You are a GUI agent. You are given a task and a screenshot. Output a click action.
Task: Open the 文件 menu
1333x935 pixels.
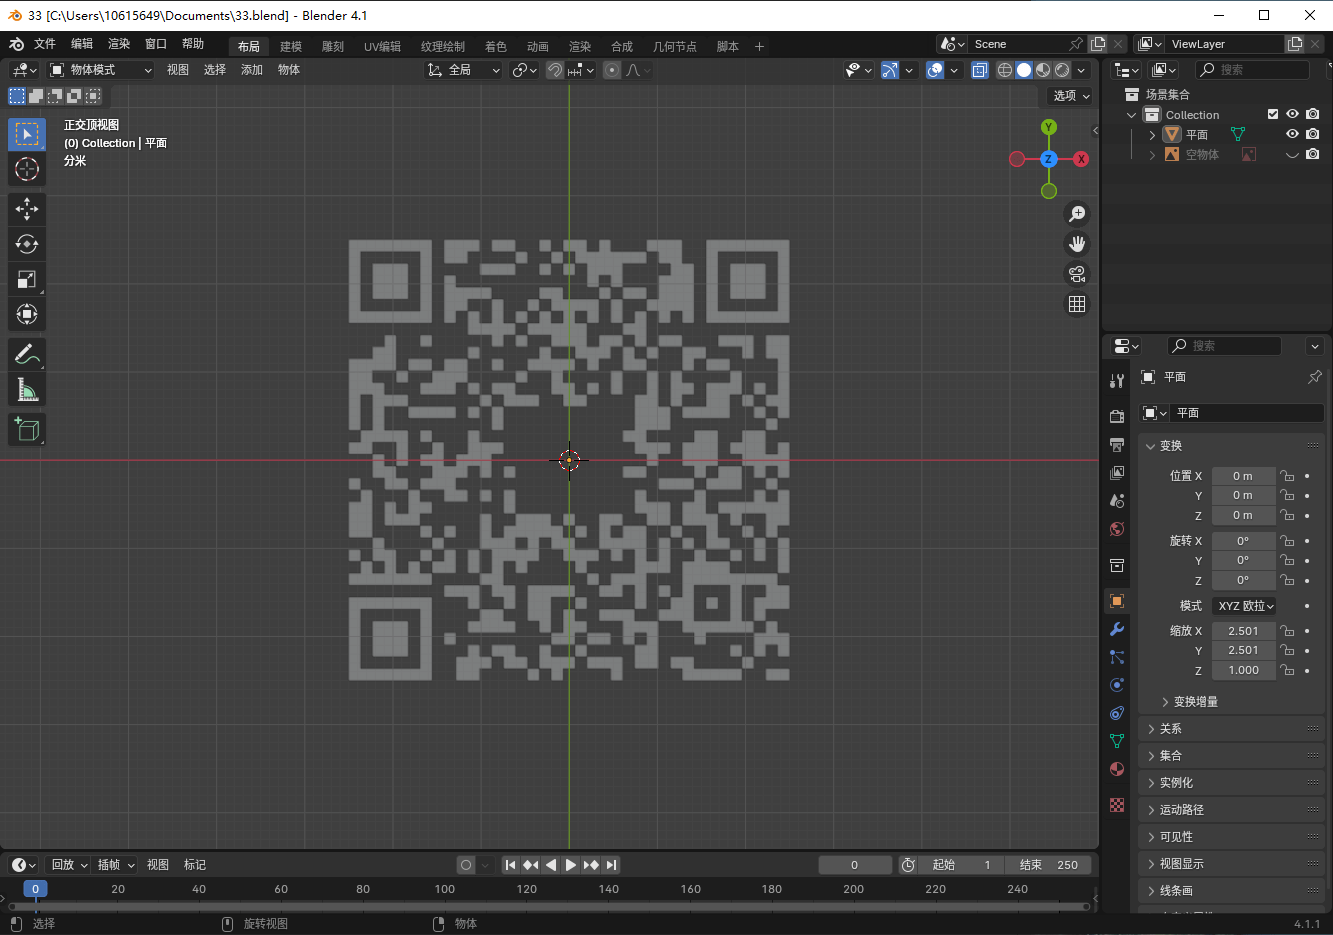pos(45,44)
